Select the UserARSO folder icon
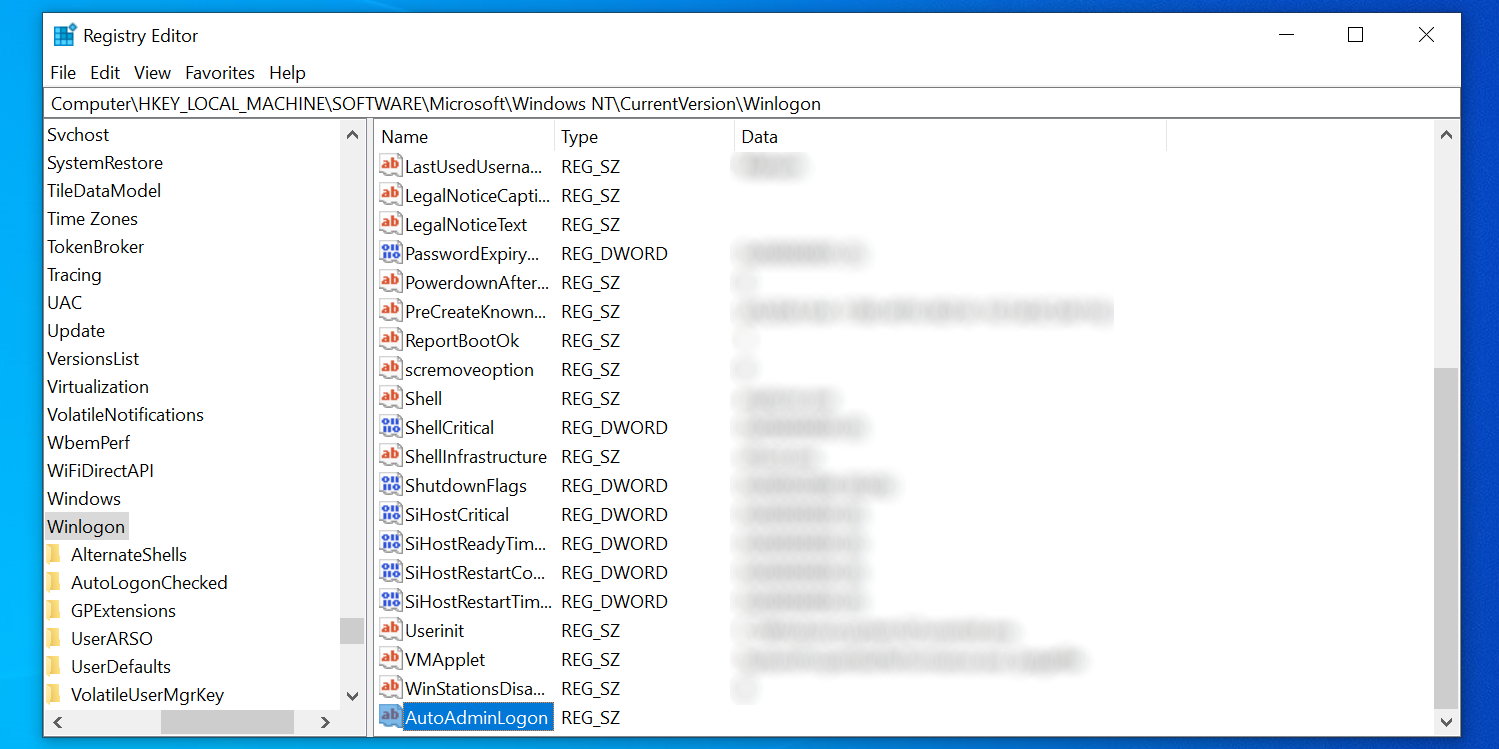The width and height of the screenshot is (1499, 749). point(54,639)
